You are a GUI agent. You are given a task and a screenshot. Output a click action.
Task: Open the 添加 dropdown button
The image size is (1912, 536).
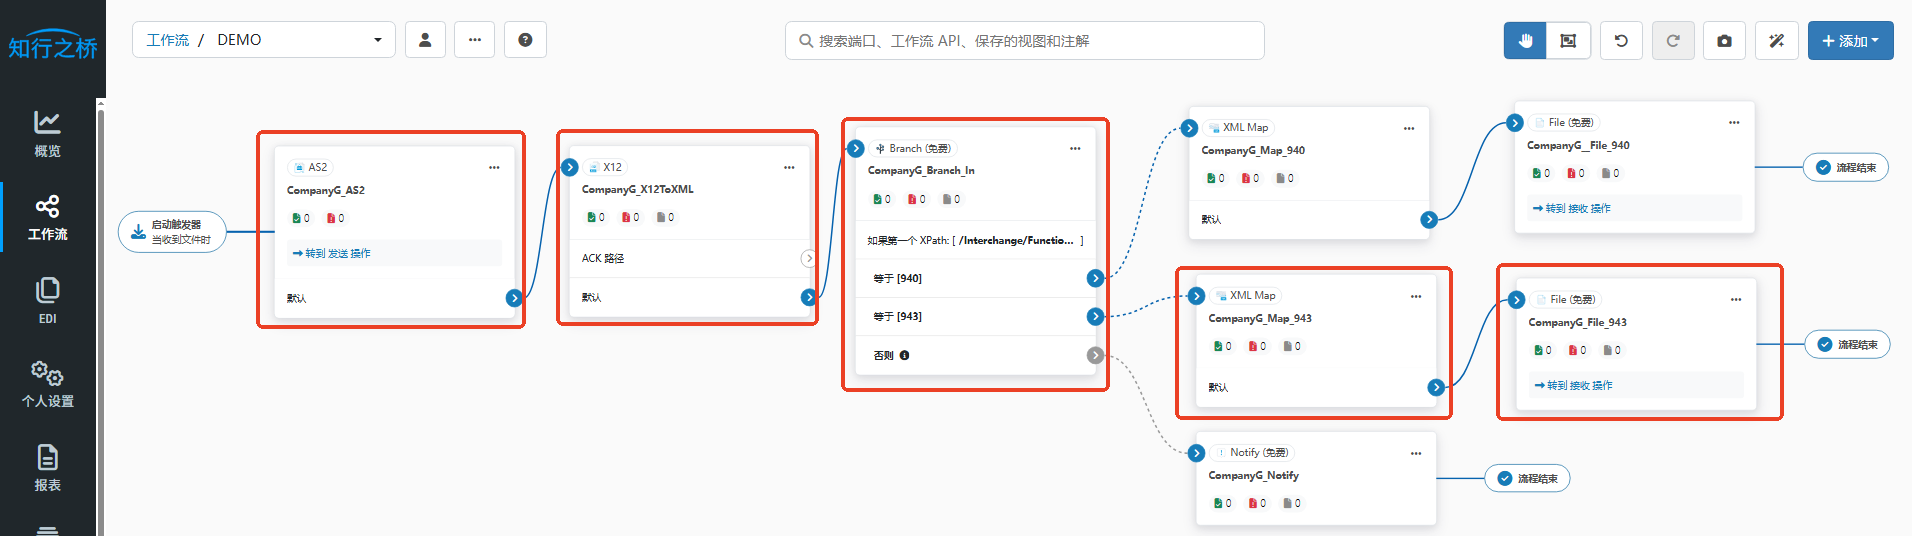point(1850,41)
